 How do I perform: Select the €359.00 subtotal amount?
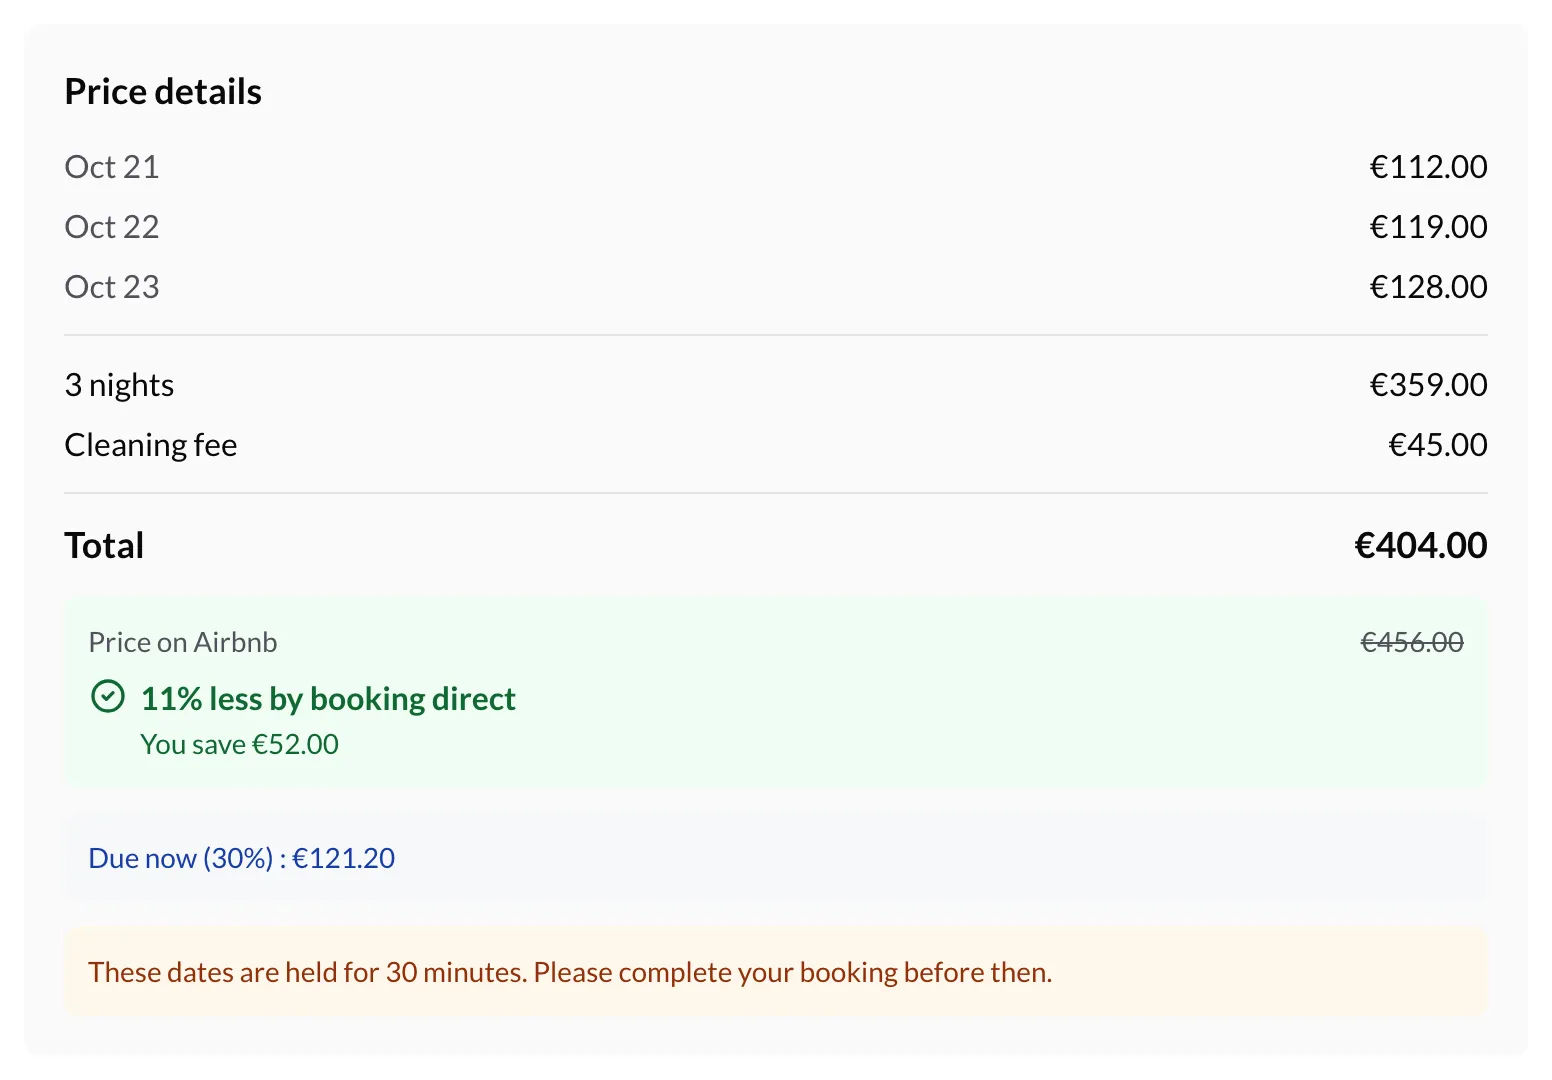[1428, 385]
